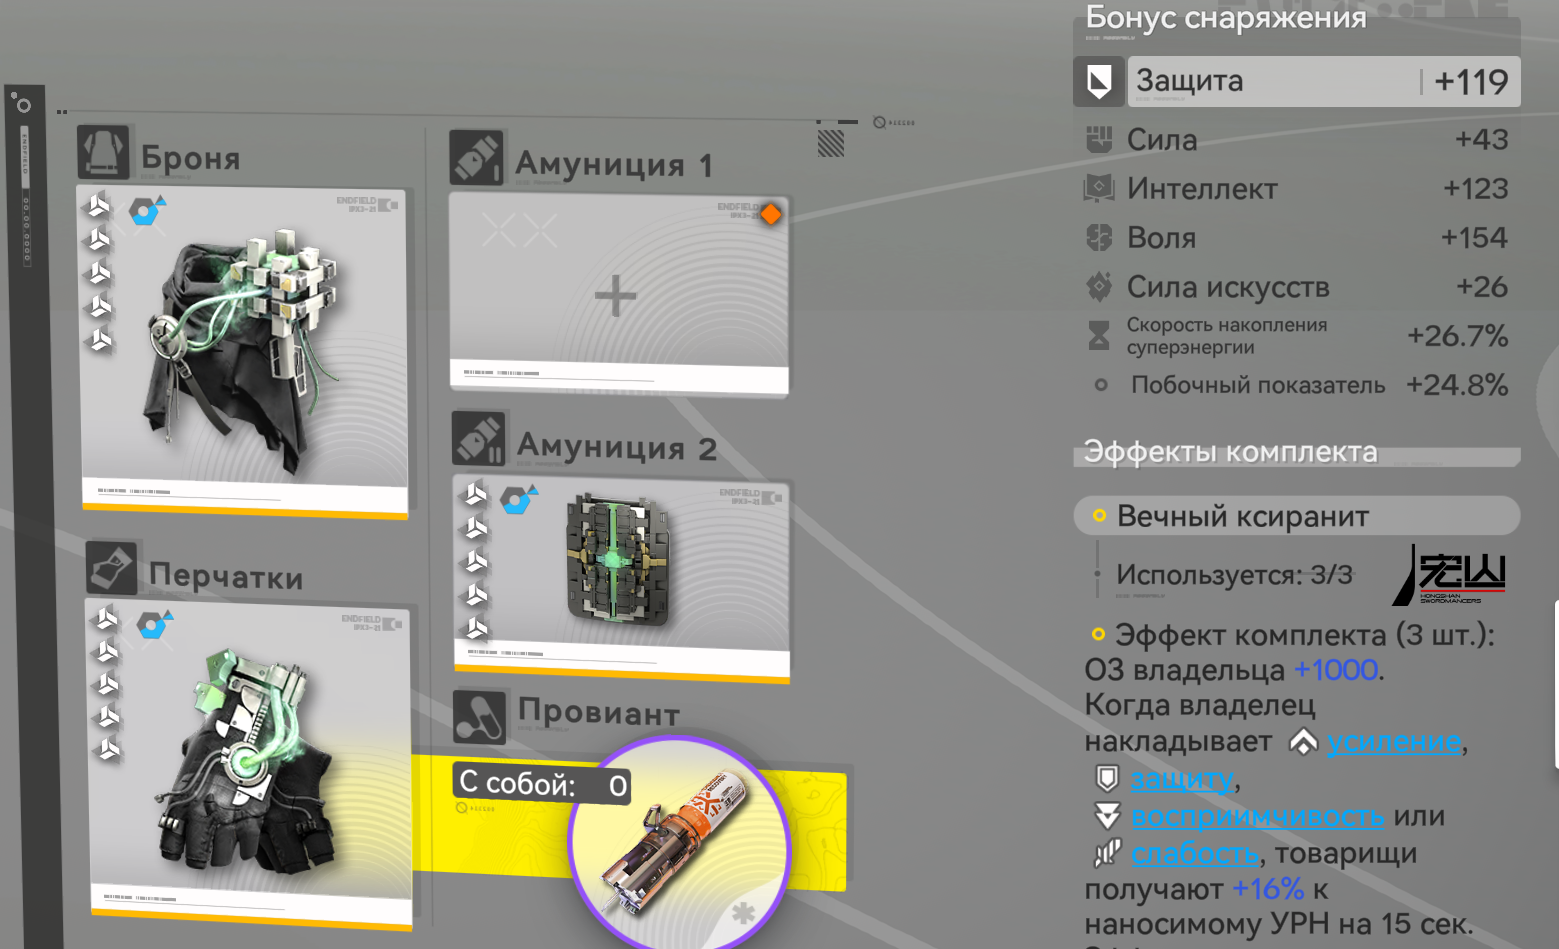Click the Амуниция 2 slot icon
Viewport: 1559px width, 949px height.
479,439
